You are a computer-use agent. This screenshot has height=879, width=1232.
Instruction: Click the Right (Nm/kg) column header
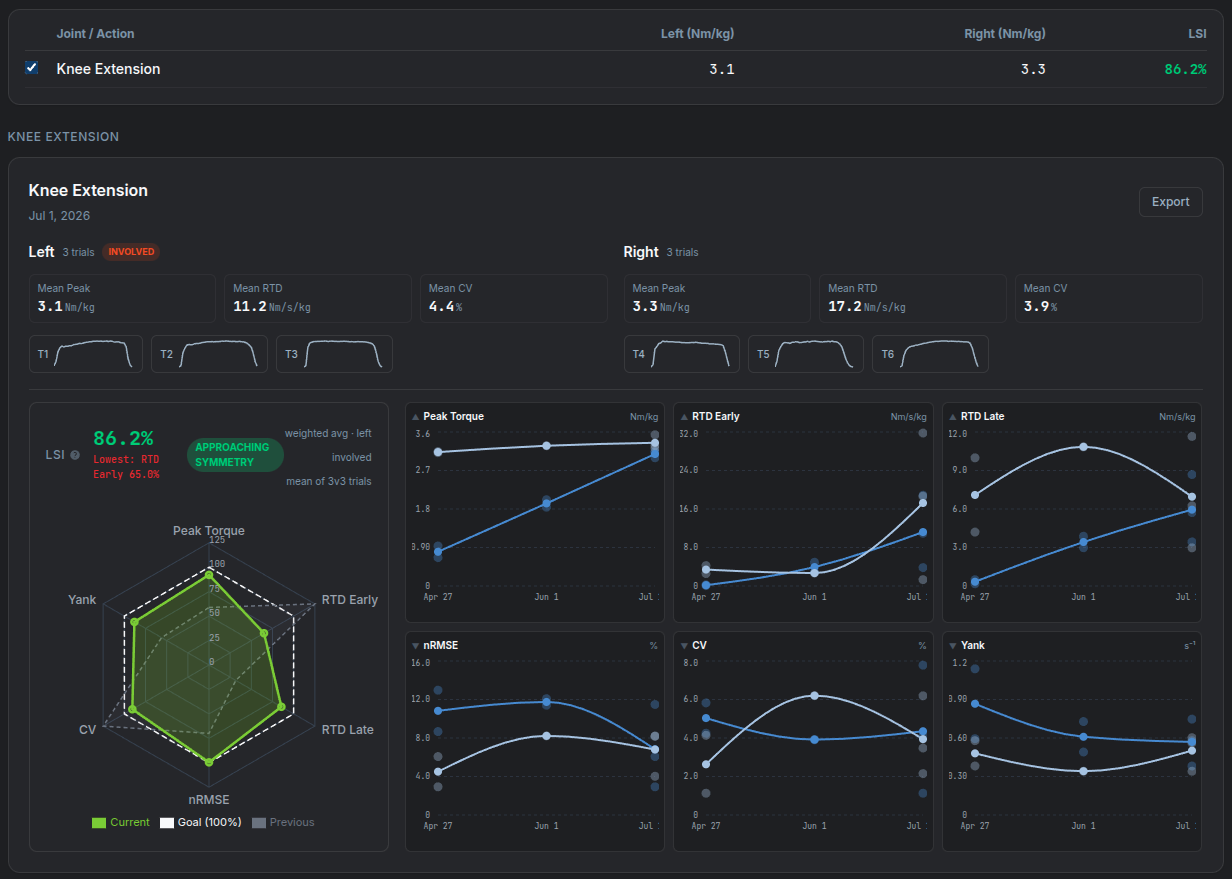coord(1005,34)
